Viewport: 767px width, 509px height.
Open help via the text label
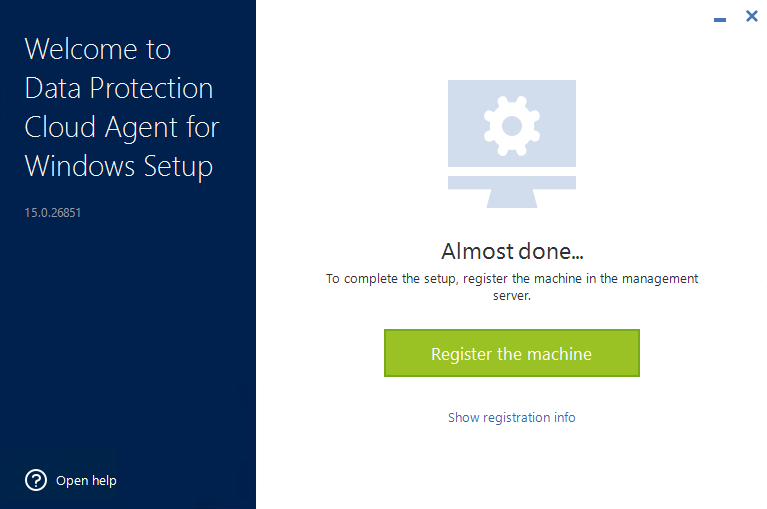[x=86, y=481]
